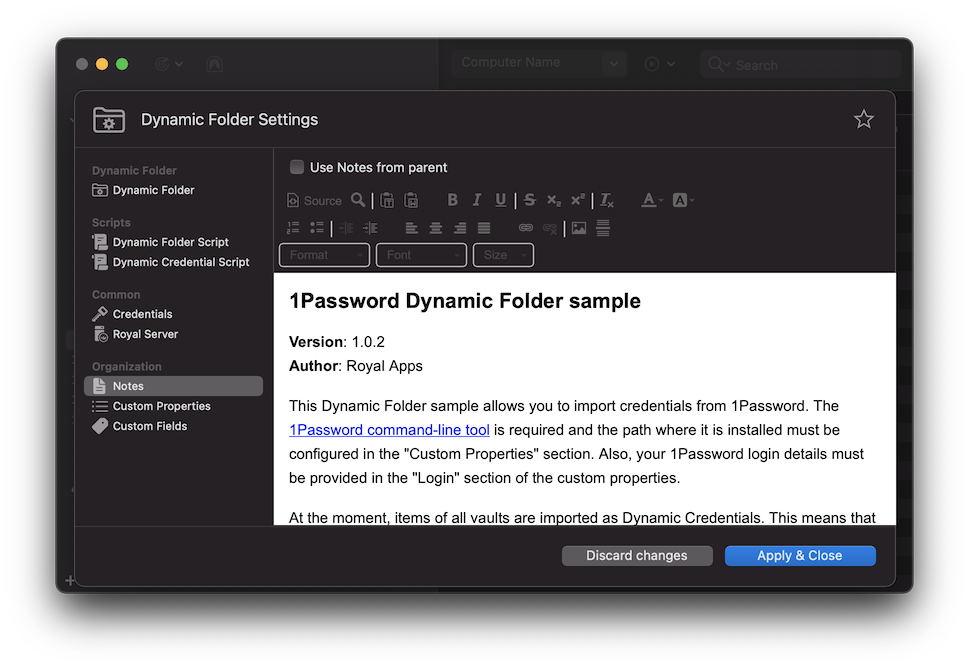Click the yellow minimize window button
This screenshot has width=969, height=667.
tap(102, 64)
